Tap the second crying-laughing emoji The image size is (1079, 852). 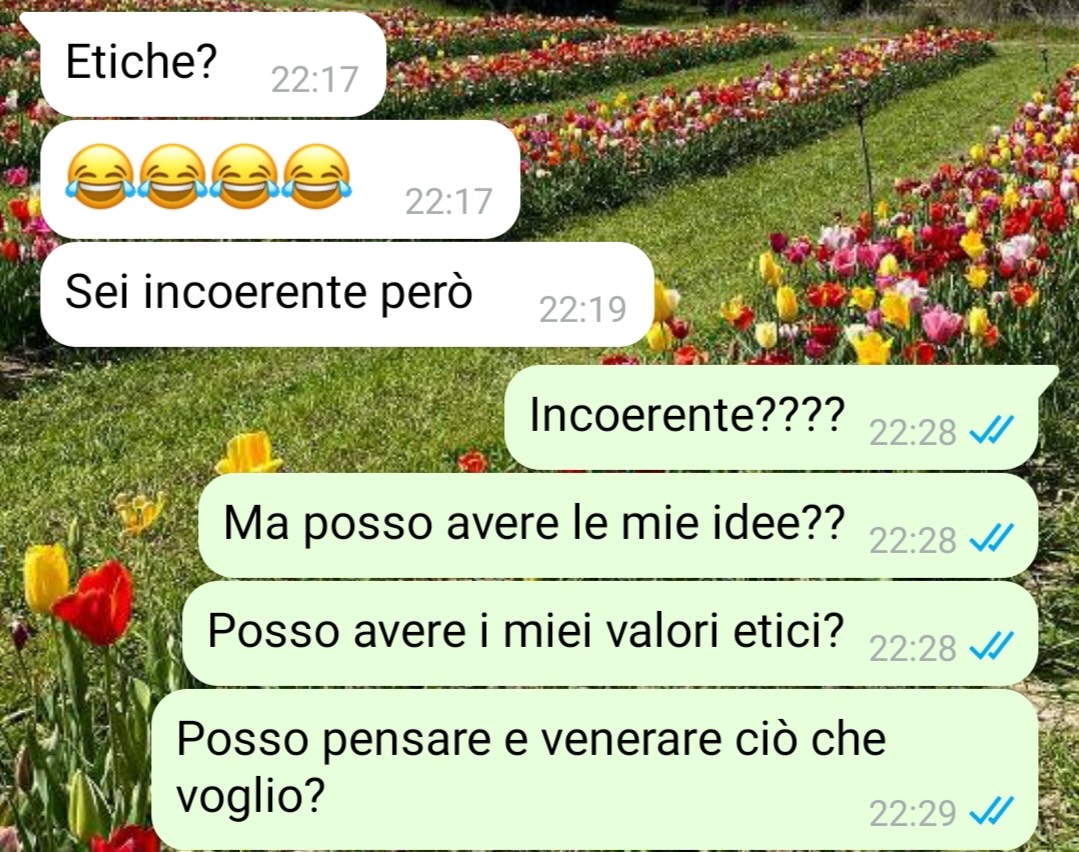click(x=173, y=176)
